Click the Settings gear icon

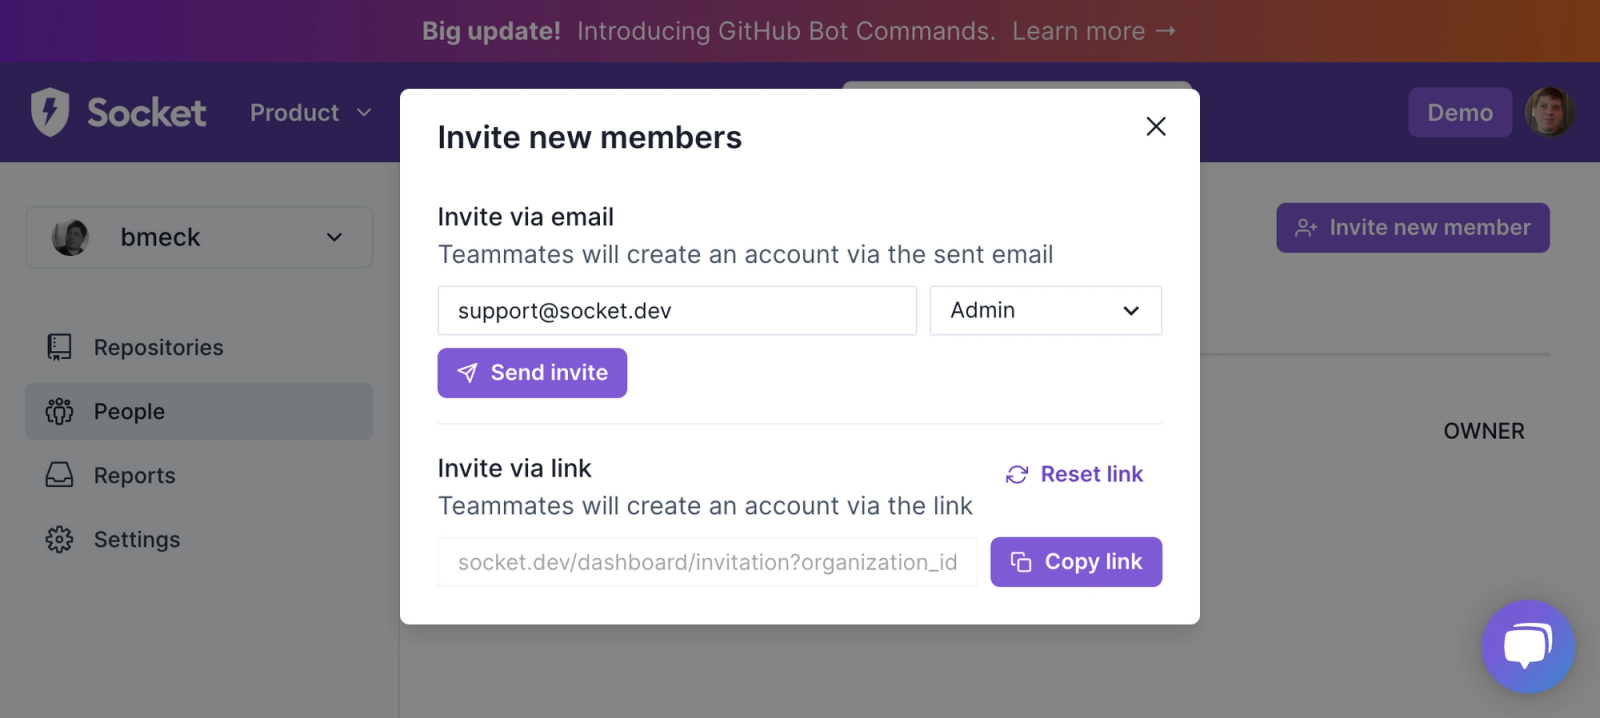(59, 539)
